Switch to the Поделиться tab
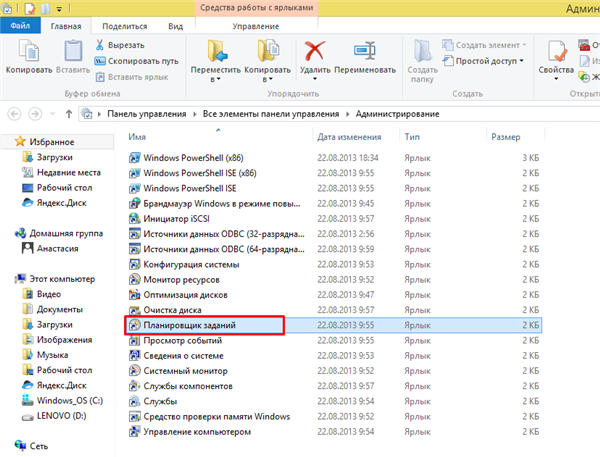The height and width of the screenshot is (457, 600). pos(125,26)
